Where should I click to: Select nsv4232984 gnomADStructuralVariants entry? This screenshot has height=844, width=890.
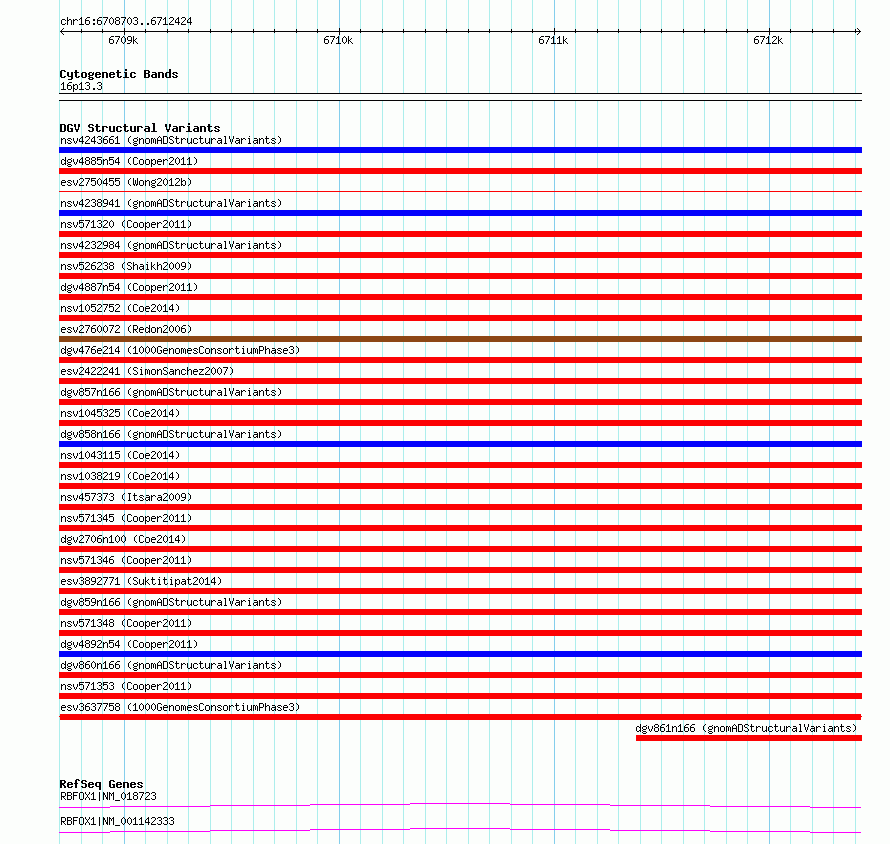click(171, 245)
